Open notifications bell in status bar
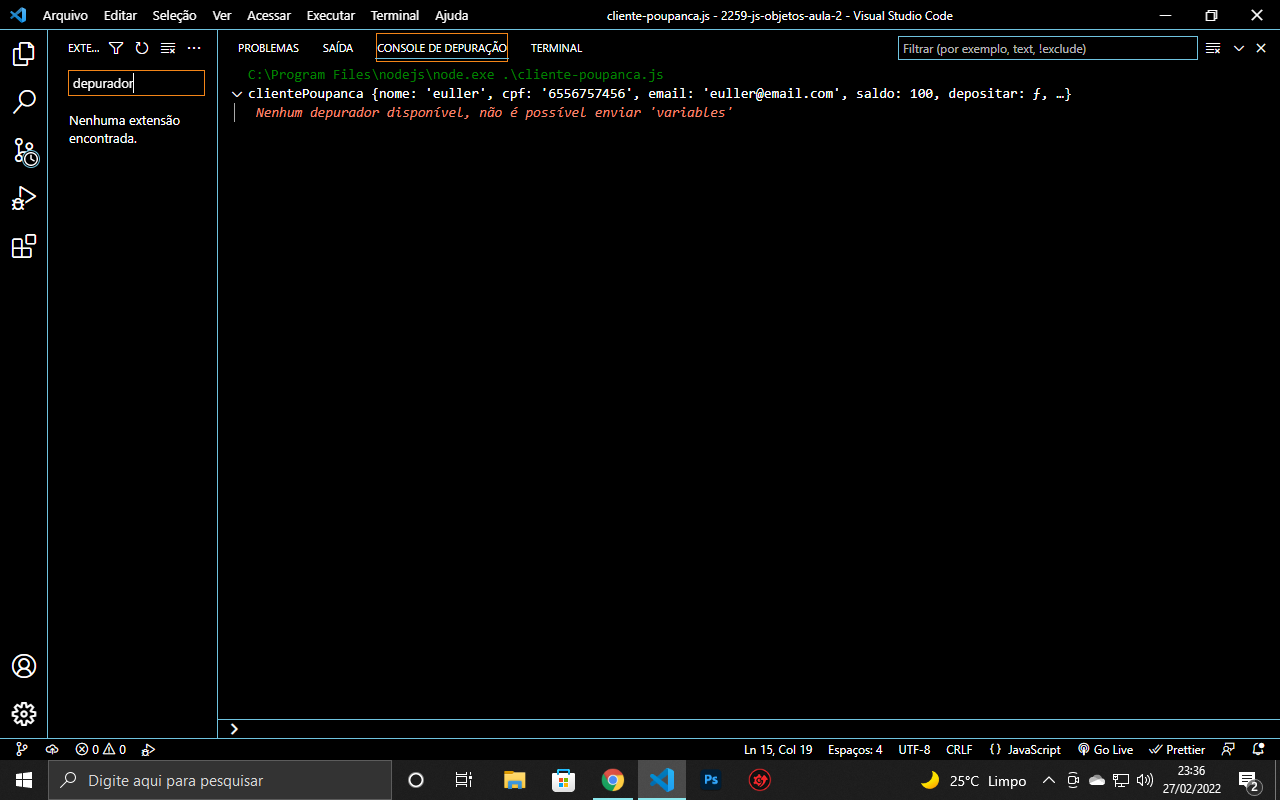This screenshot has height=800, width=1280. [1259, 749]
